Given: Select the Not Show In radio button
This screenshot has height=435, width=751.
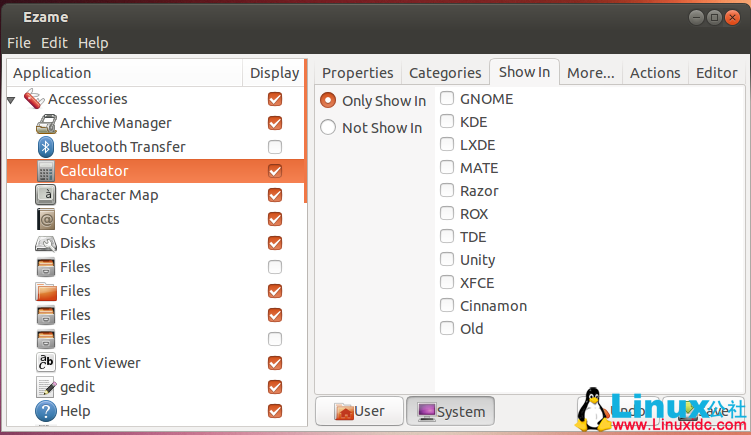Looking at the screenshot, I should (328, 128).
